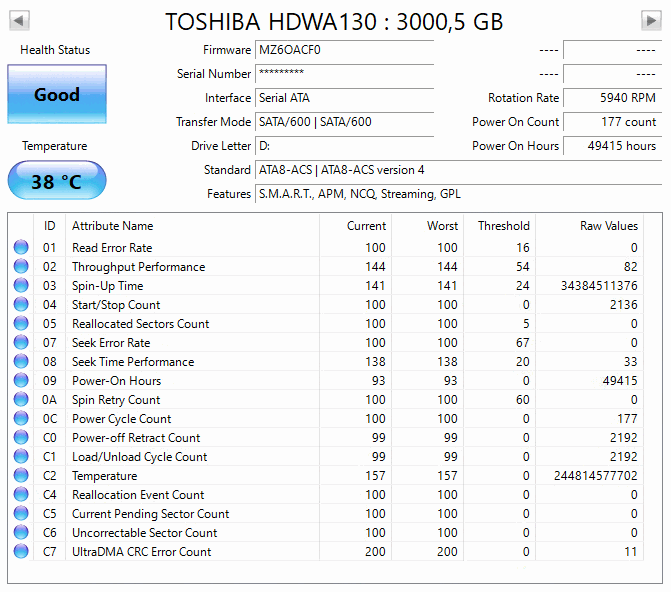The width and height of the screenshot is (671, 592).
Task: Click the ID column header
Action: click(50, 226)
